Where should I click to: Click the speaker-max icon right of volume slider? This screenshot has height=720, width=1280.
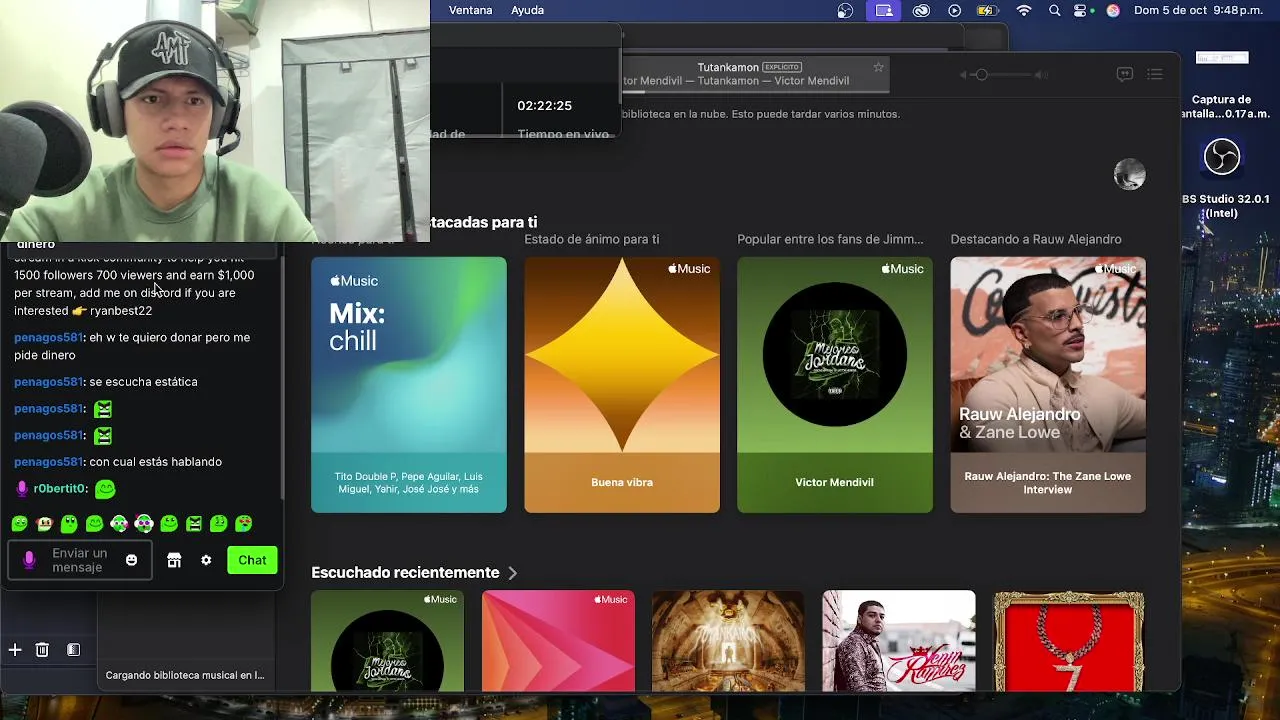click(1041, 75)
